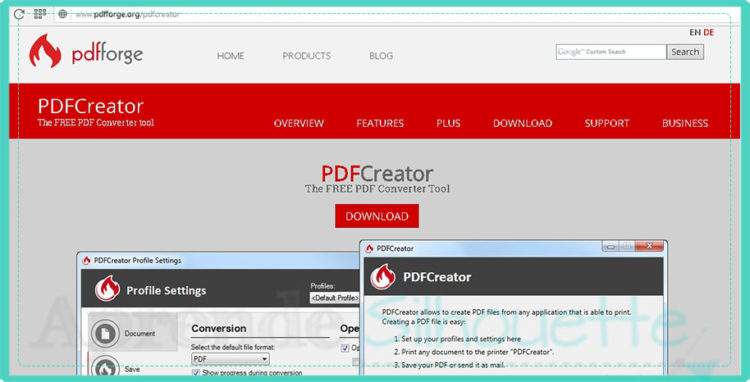Screen dimensions: 750x382
Task: Open DOWNLOAD tab in the red bar
Action: coord(522,123)
